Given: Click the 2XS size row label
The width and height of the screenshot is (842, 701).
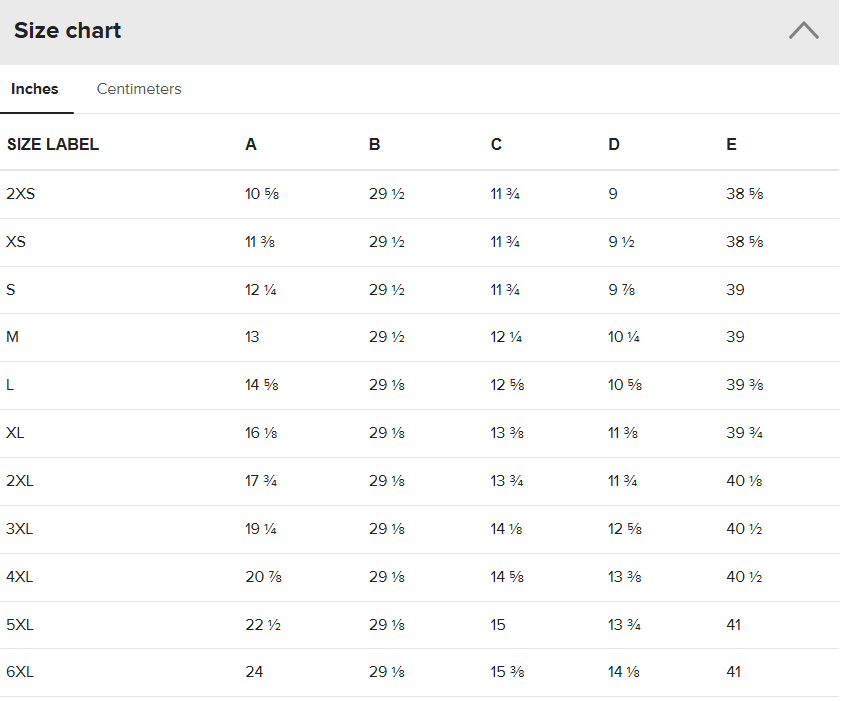Looking at the screenshot, I should 20,193.
